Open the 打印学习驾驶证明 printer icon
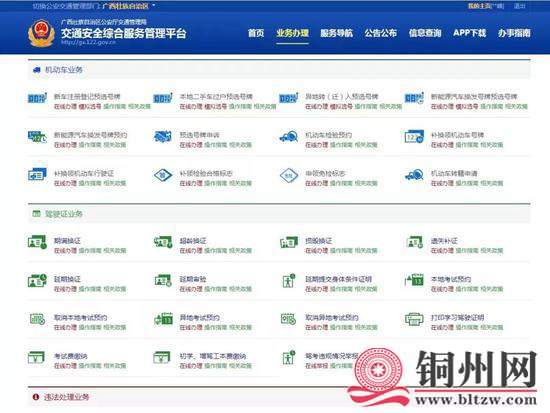The height and width of the screenshot is (413, 550). pos(414,319)
